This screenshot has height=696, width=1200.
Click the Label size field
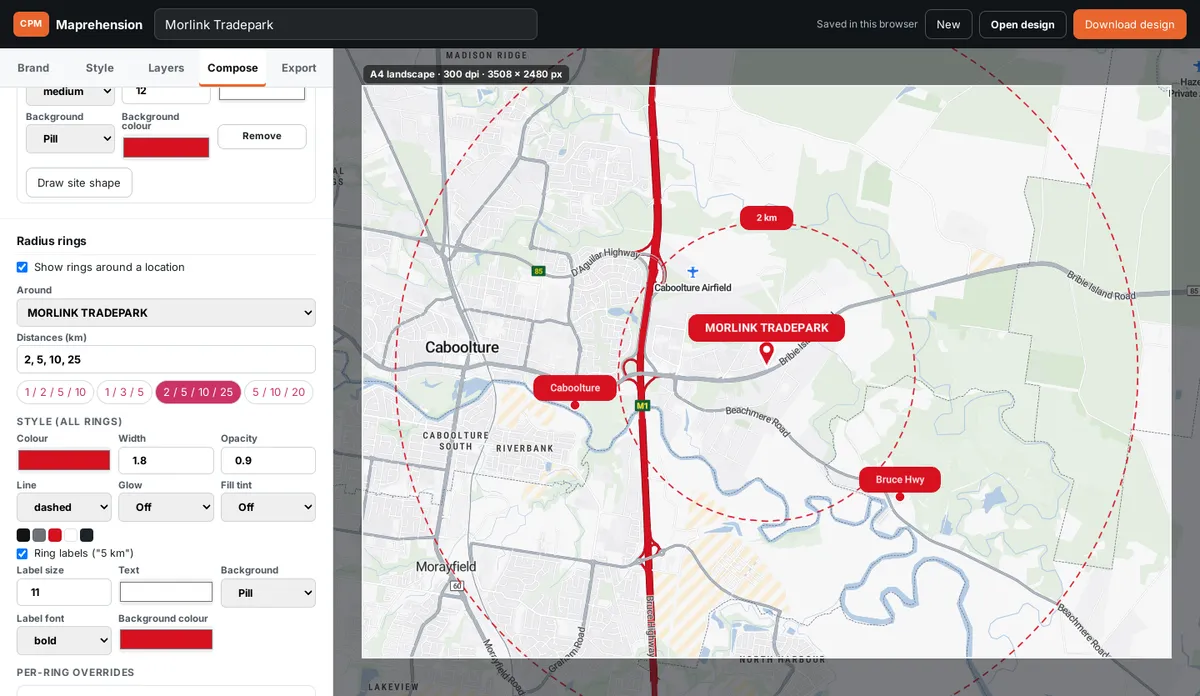click(x=64, y=592)
